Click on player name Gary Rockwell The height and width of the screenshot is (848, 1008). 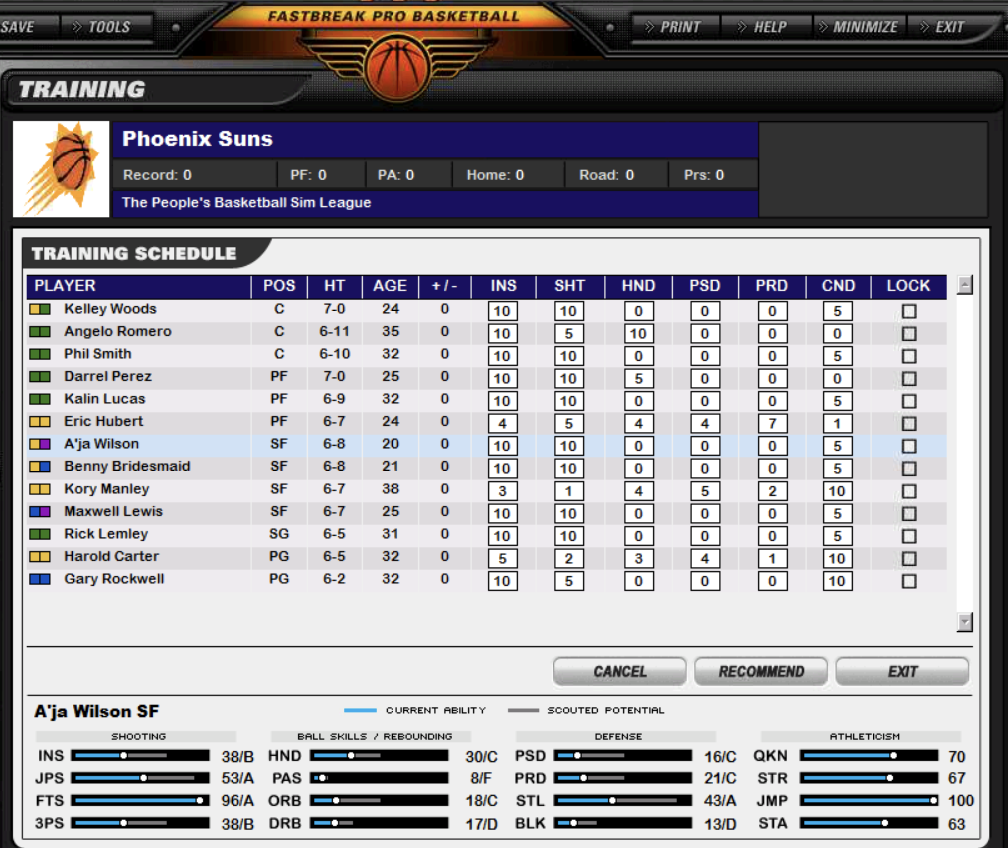(114, 579)
